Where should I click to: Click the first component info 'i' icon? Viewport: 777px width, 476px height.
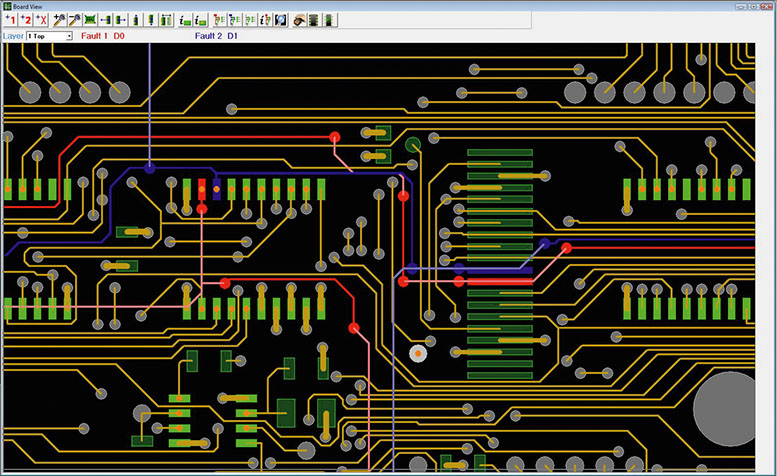[185, 20]
